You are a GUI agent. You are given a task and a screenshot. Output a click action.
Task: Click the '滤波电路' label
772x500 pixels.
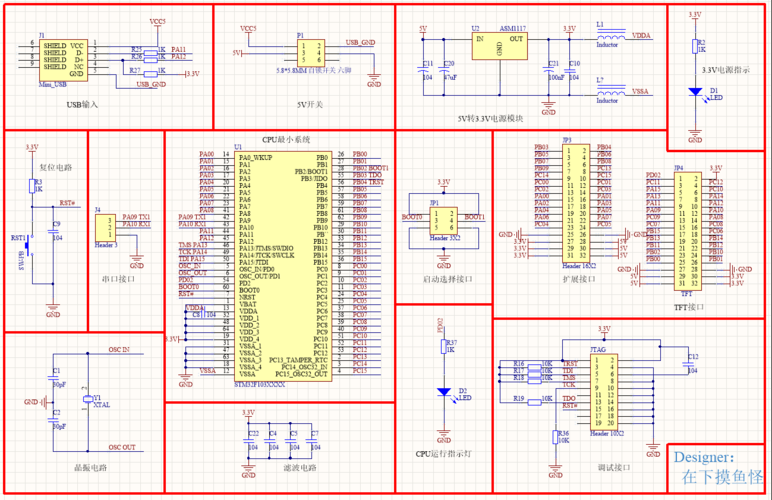300,468
